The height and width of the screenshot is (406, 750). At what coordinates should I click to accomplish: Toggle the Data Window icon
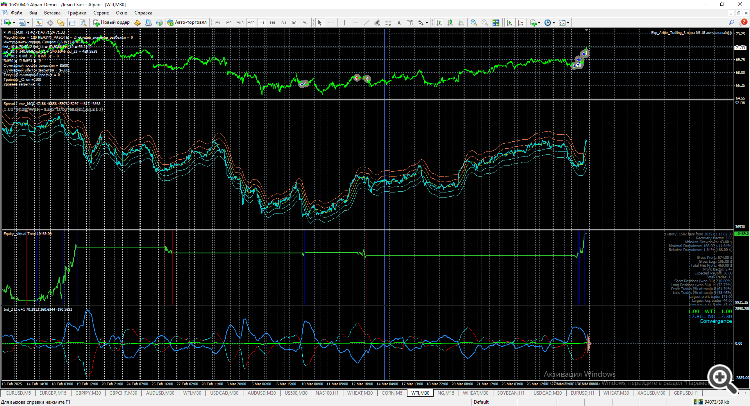(50, 22)
